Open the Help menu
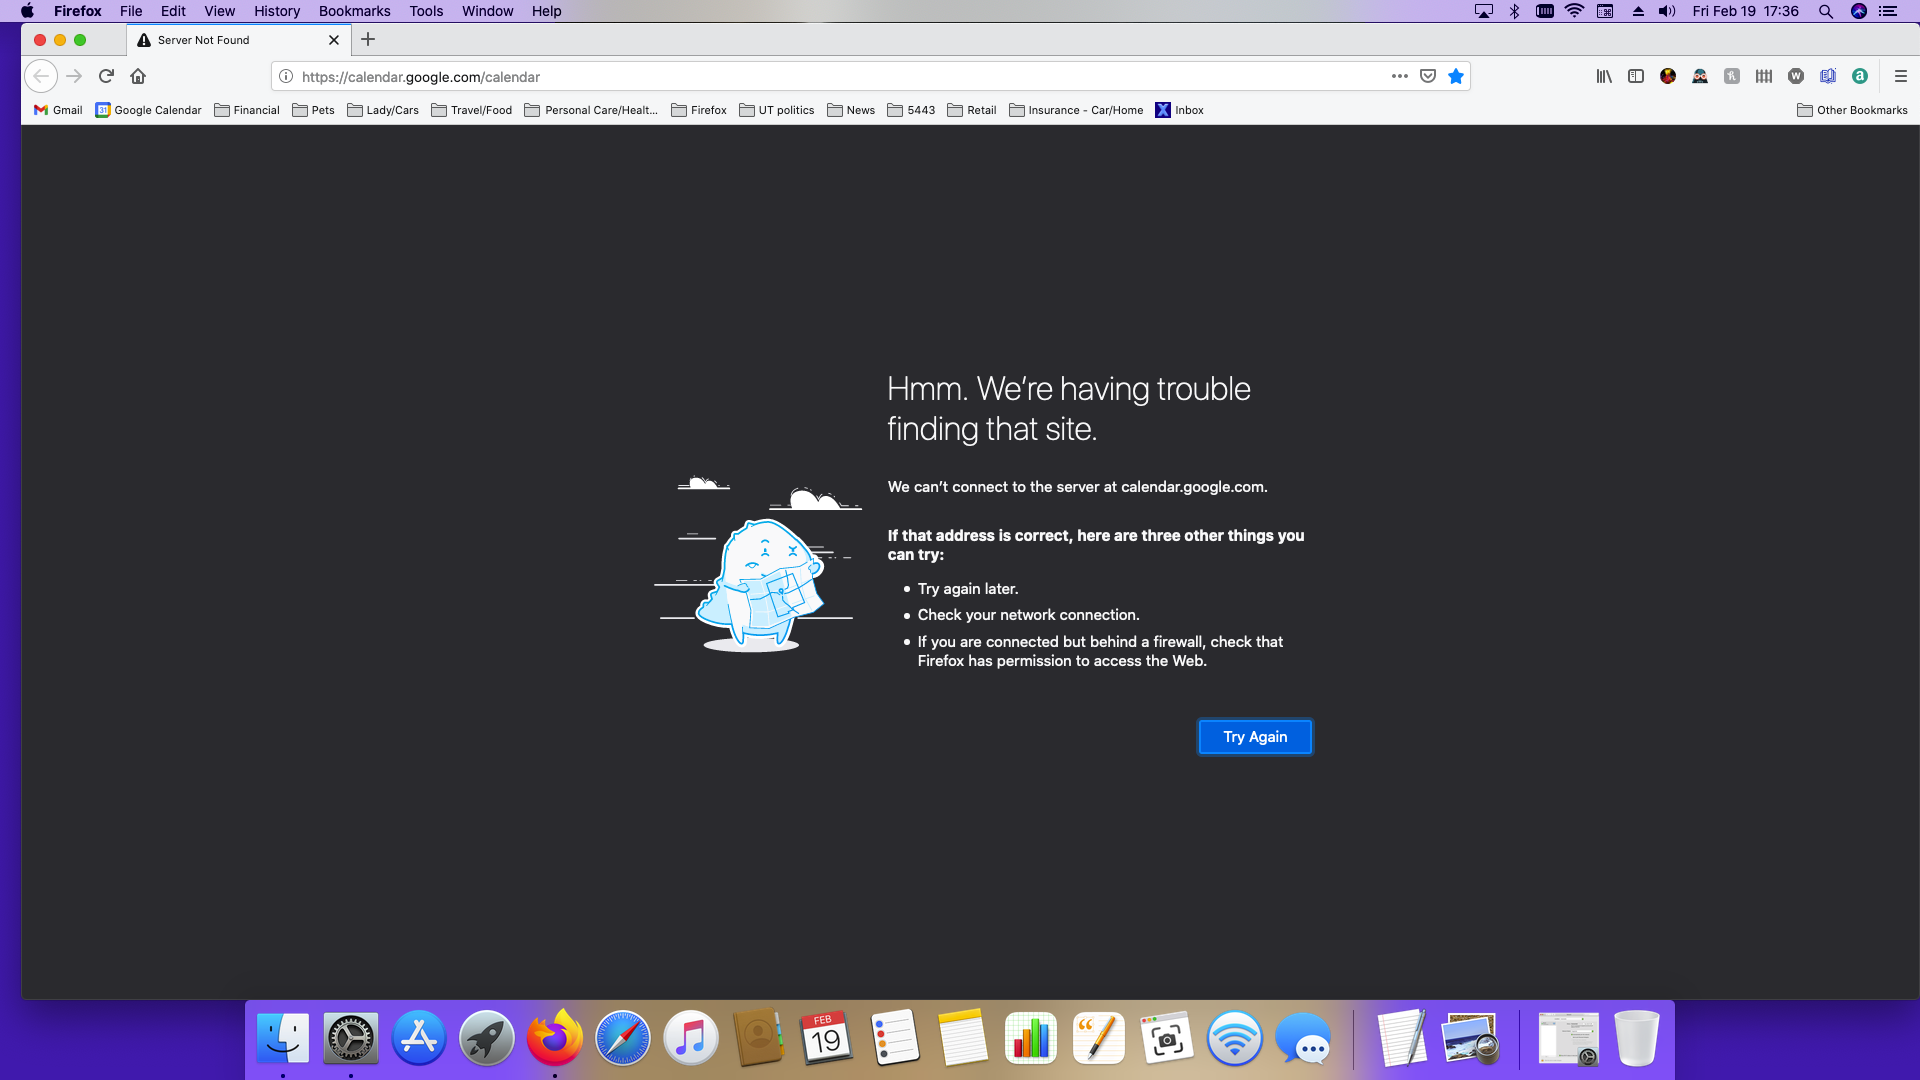The image size is (1920, 1080). tap(546, 11)
